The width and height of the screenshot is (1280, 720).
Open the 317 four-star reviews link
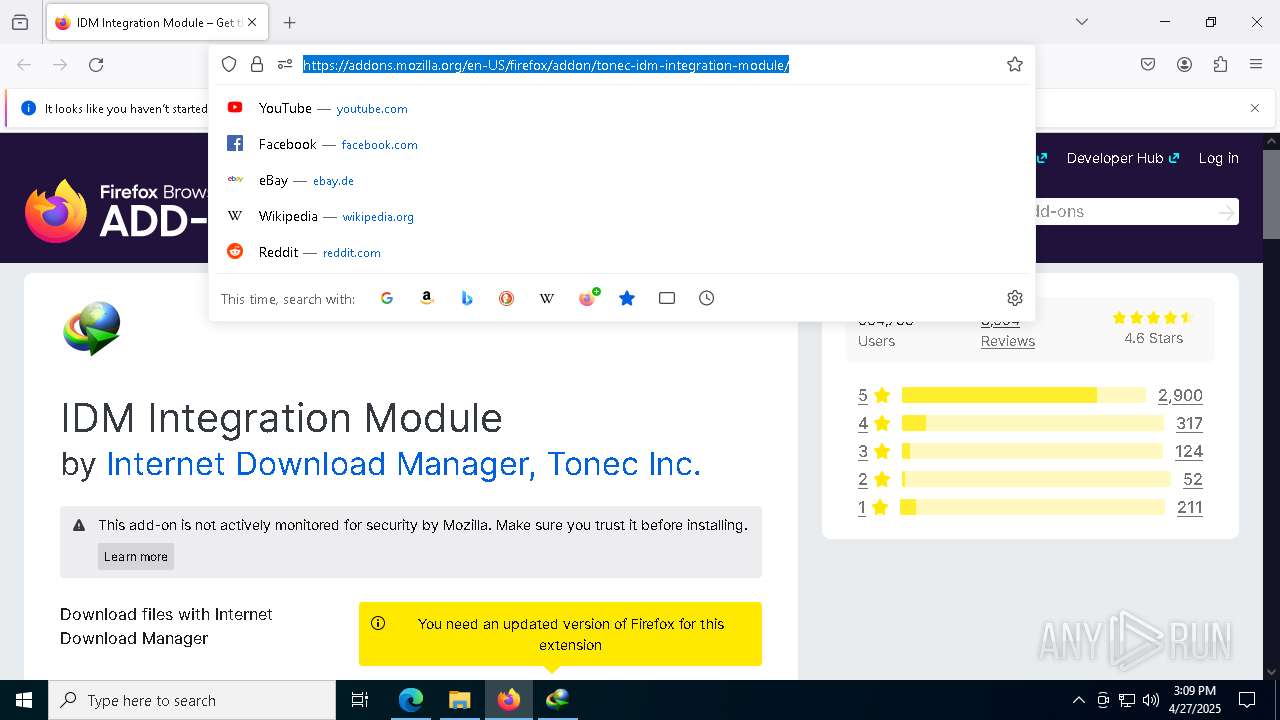[1189, 423]
